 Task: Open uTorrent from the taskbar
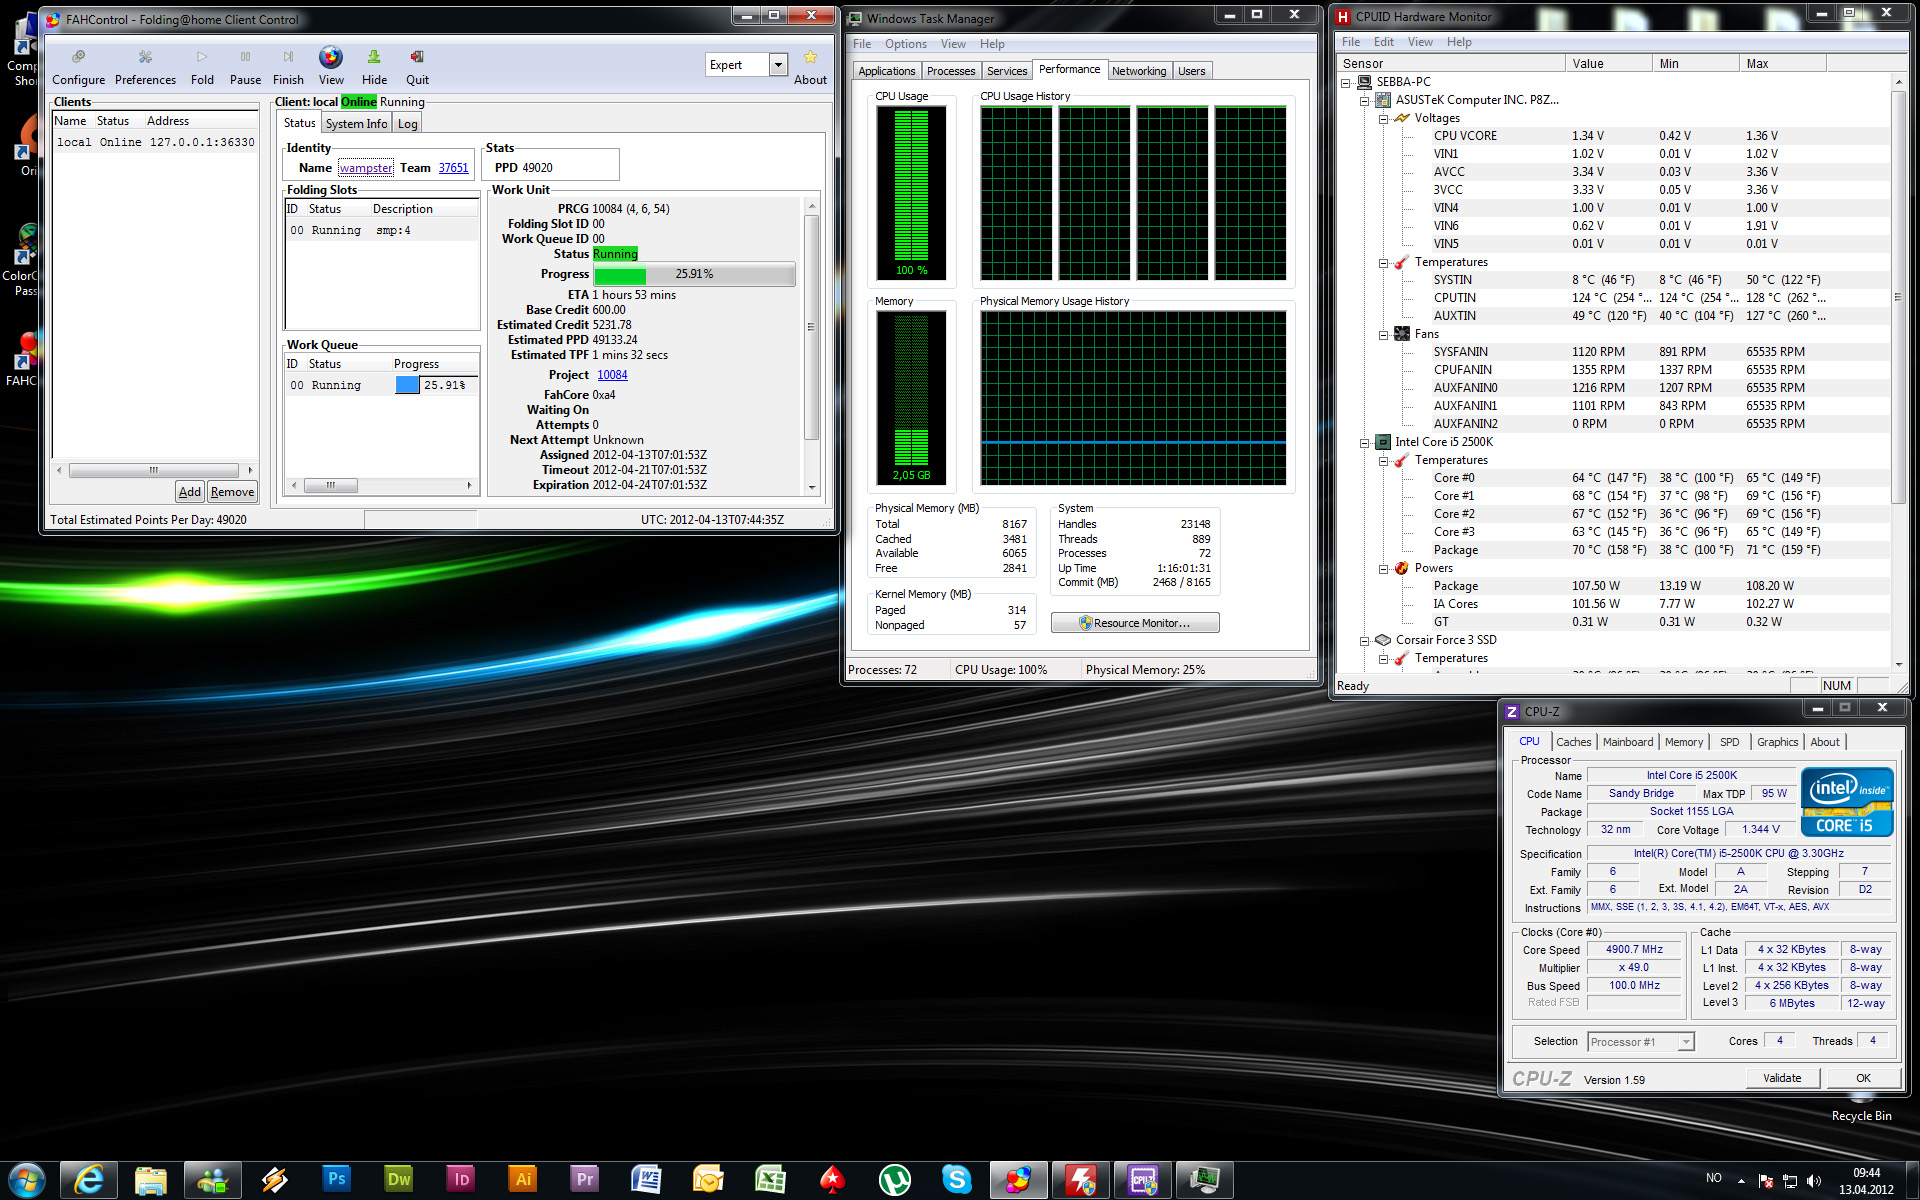894,1180
